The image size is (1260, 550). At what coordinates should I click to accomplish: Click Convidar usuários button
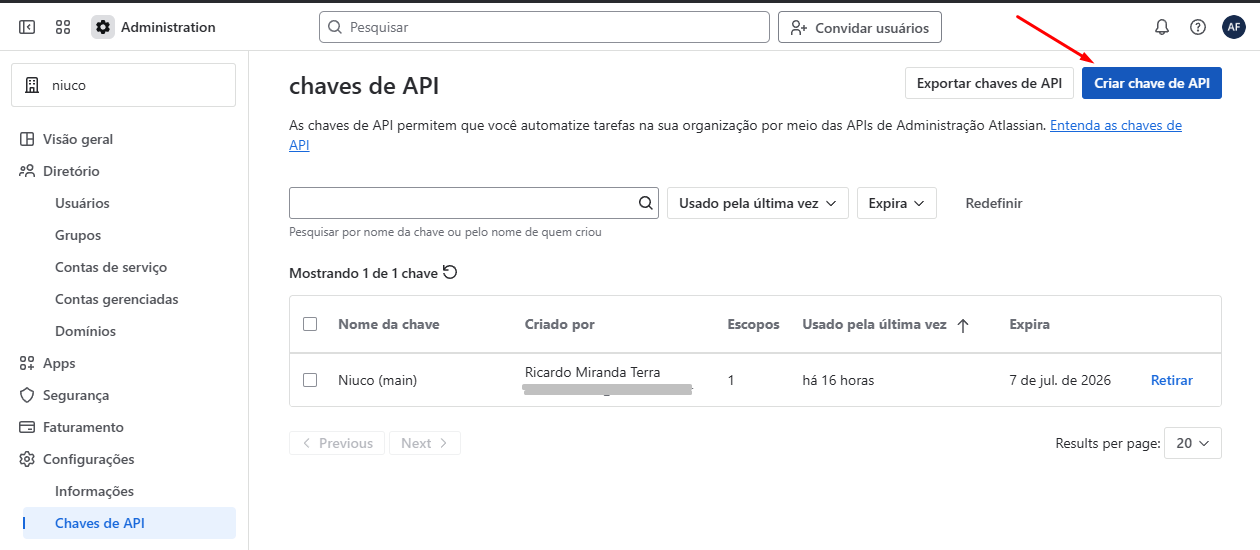tap(860, 27)
